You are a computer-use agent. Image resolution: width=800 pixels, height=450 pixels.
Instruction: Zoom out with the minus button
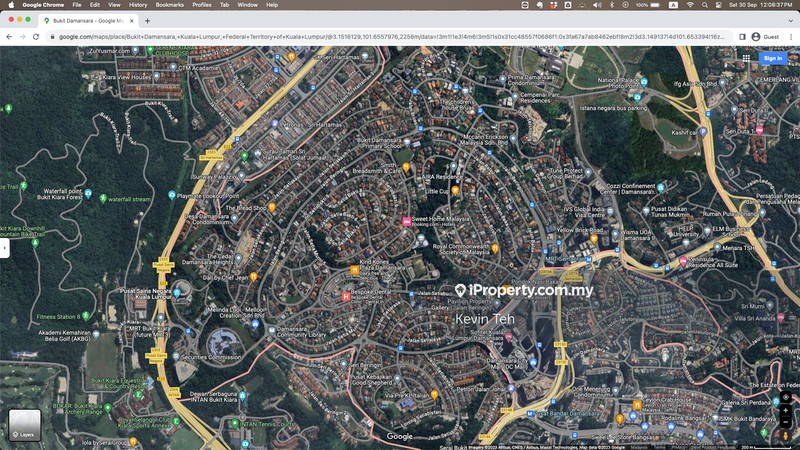786,422
